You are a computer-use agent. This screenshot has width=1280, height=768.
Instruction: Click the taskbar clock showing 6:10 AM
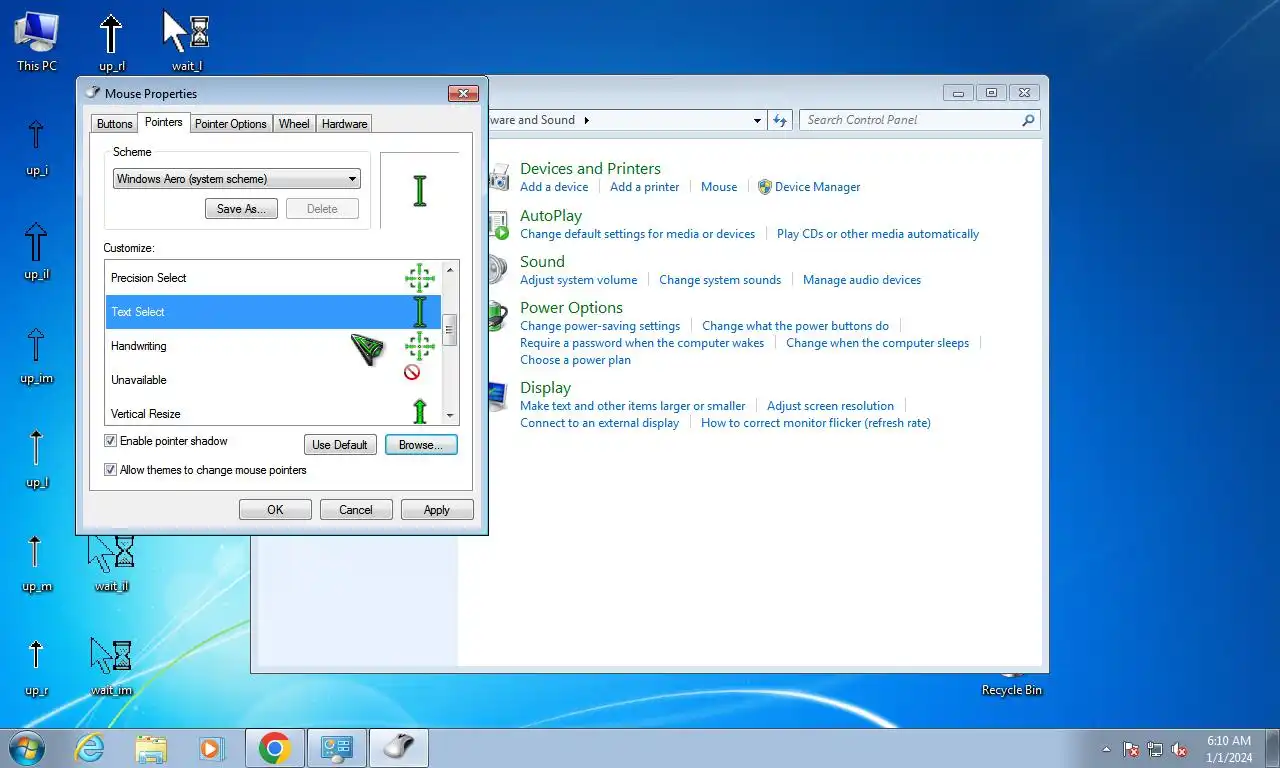click(x=1229, y=749)
